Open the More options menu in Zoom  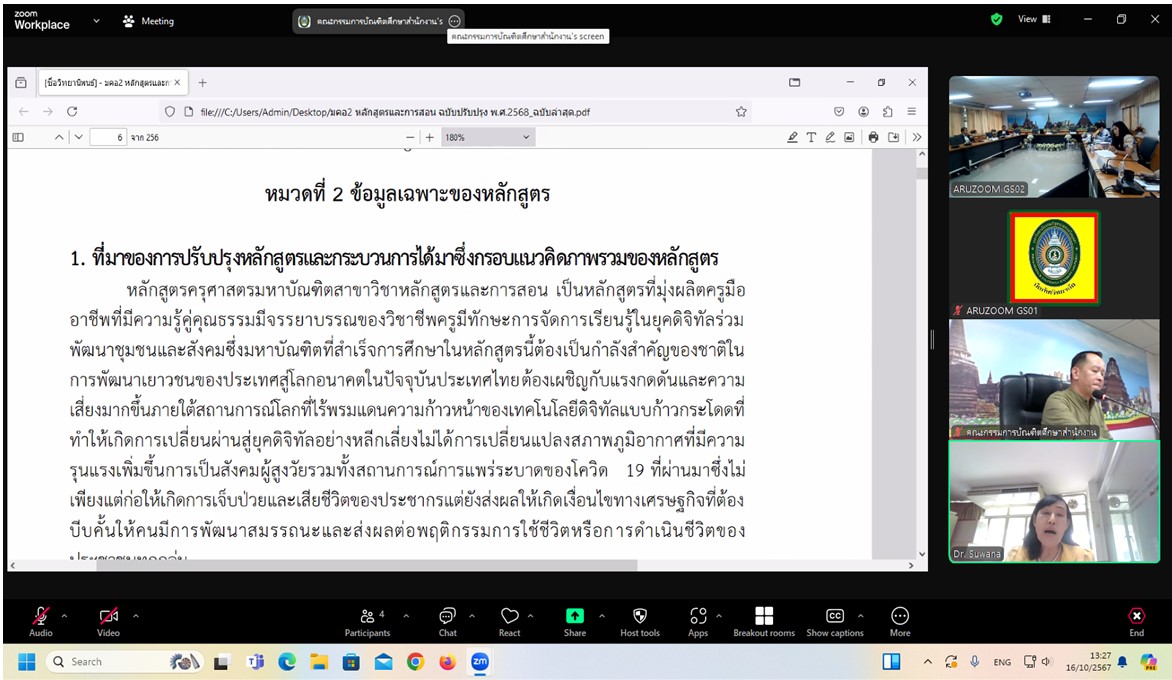click(900, 621)
